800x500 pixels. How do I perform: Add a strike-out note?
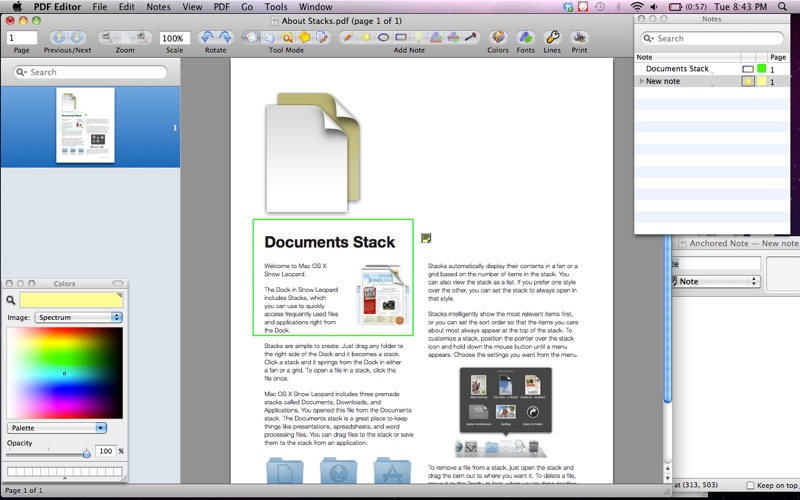coord(453,37)
